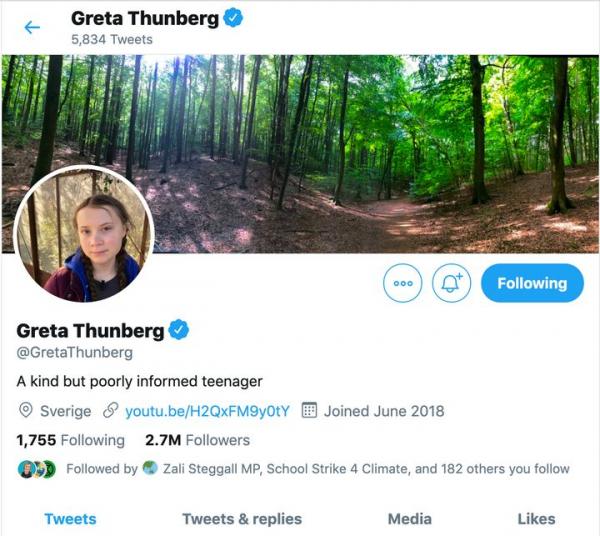600x536 pixels.
Task: Open the Tweets & replies tab
Action: pos(242,519)
